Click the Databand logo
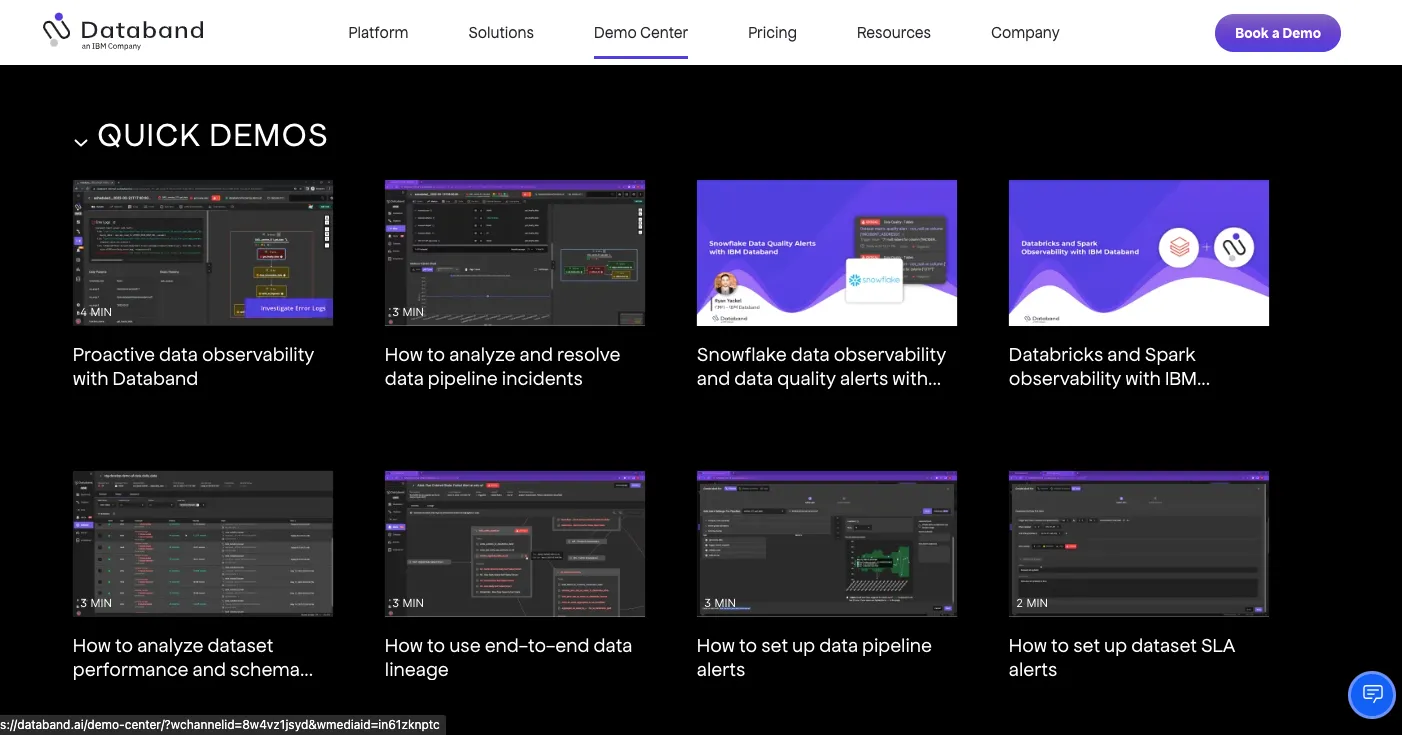 [x=123, y=32]
